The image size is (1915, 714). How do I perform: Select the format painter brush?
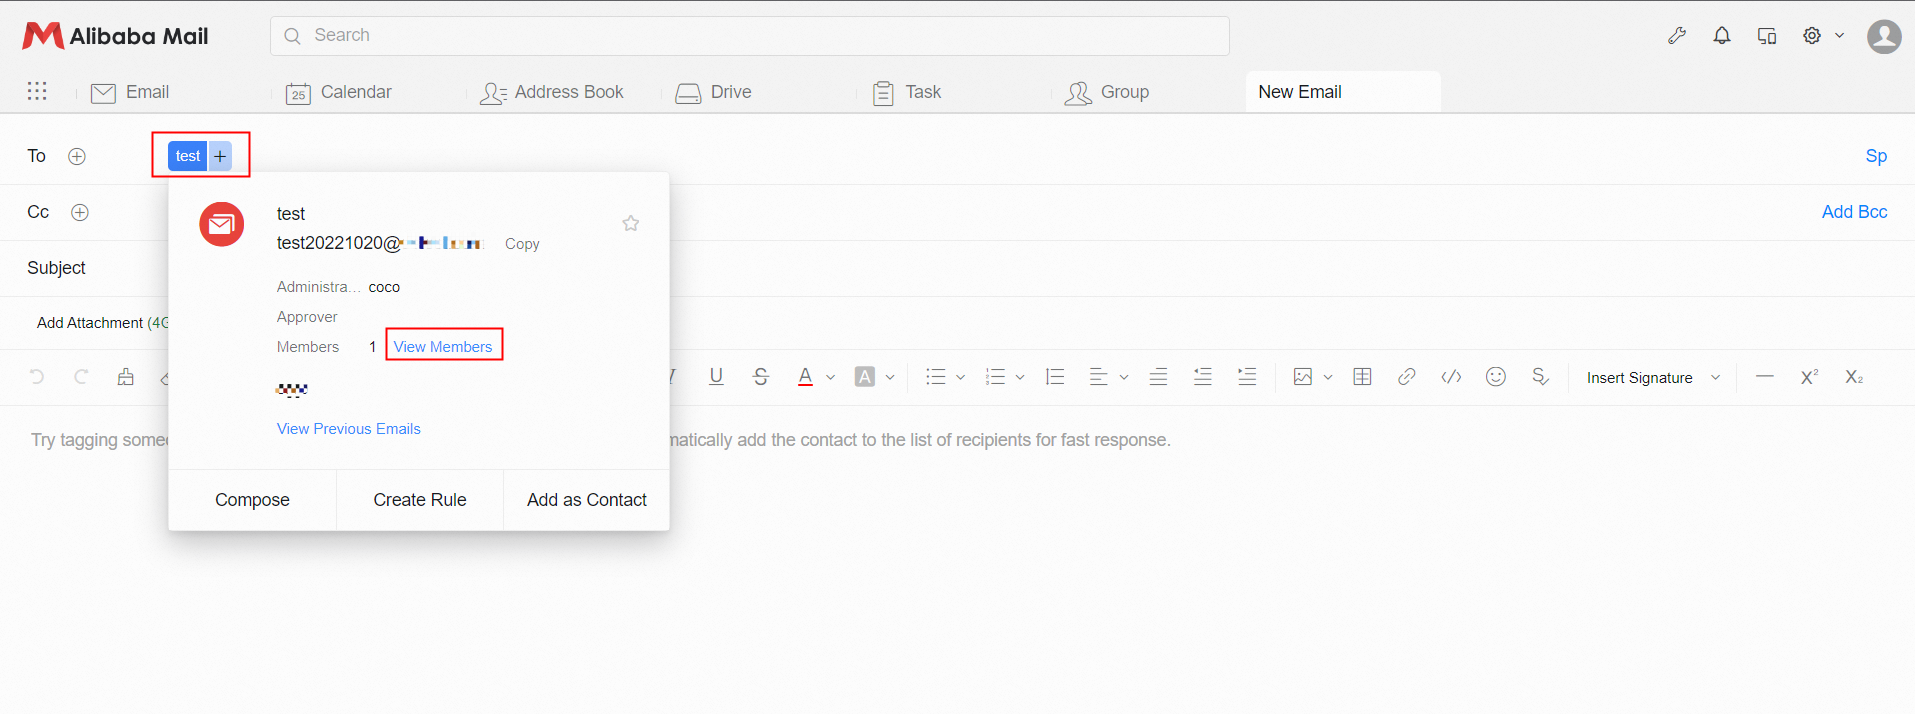coord(125,377)
